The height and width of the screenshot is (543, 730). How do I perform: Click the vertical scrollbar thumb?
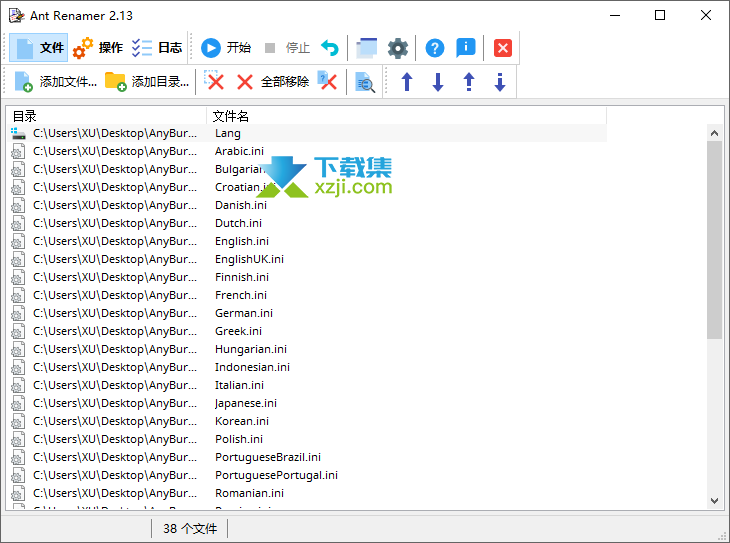pos(714,240)
